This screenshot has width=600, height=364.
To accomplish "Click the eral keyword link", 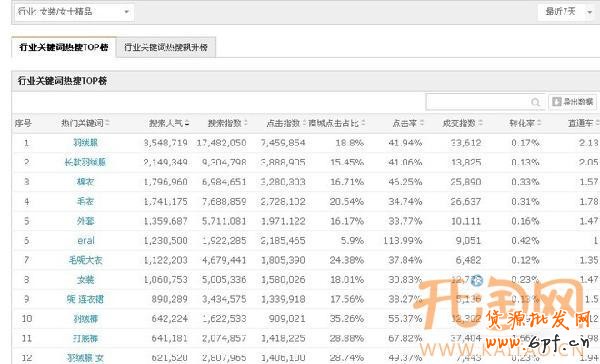I will pos(86,241).
